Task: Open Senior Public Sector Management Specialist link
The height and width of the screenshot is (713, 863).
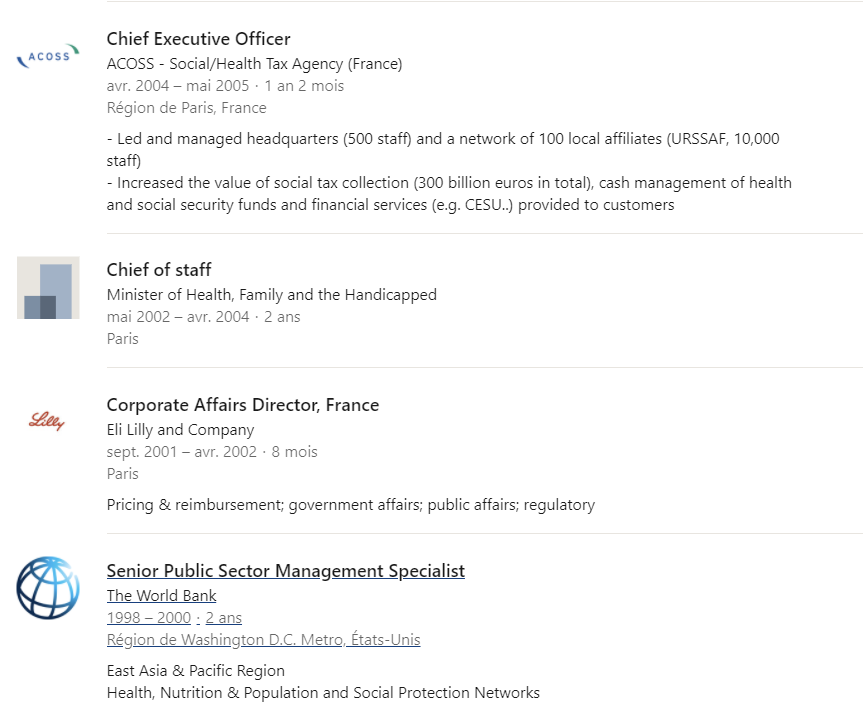Action: [285, 571]
